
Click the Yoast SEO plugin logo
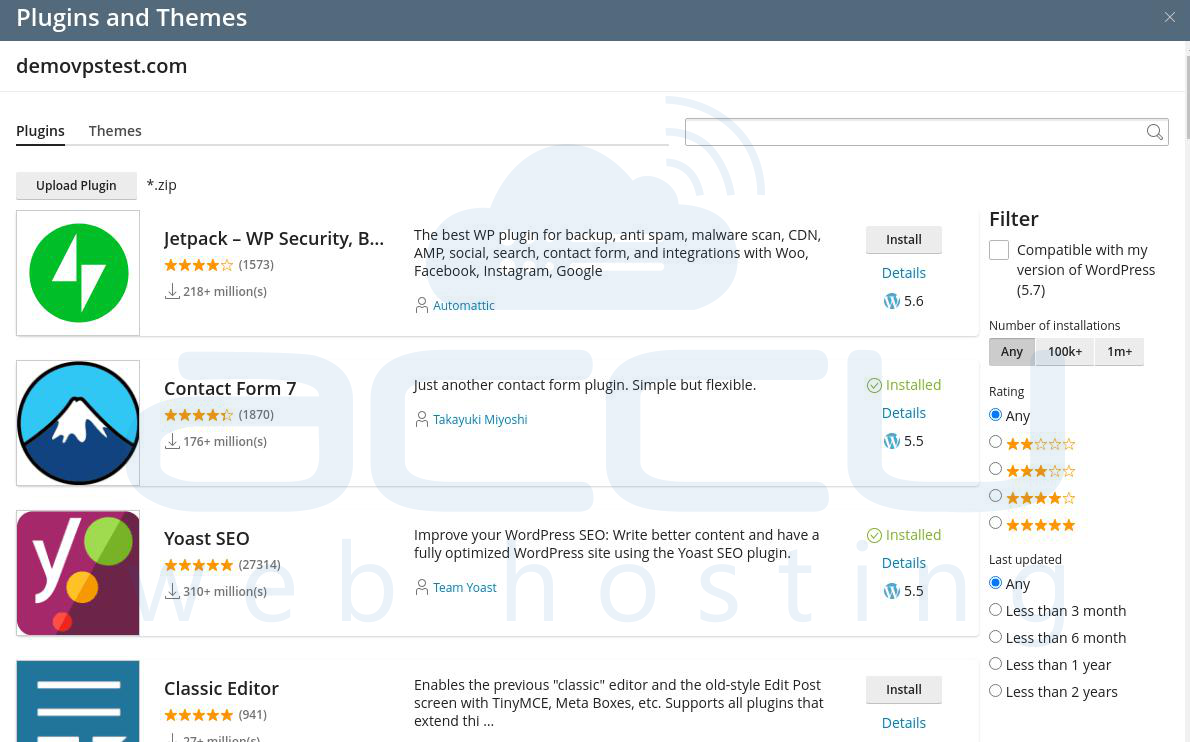point(78,573)
